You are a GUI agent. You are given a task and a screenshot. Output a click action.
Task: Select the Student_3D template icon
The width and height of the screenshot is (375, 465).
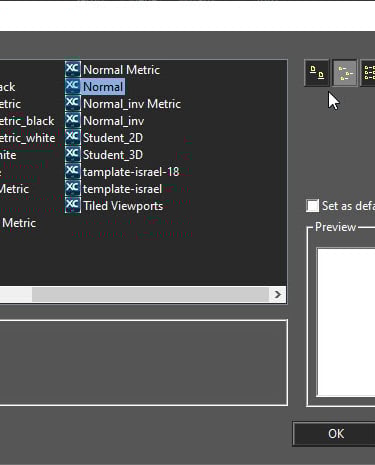pyautogui.click(x=72, y=154)
